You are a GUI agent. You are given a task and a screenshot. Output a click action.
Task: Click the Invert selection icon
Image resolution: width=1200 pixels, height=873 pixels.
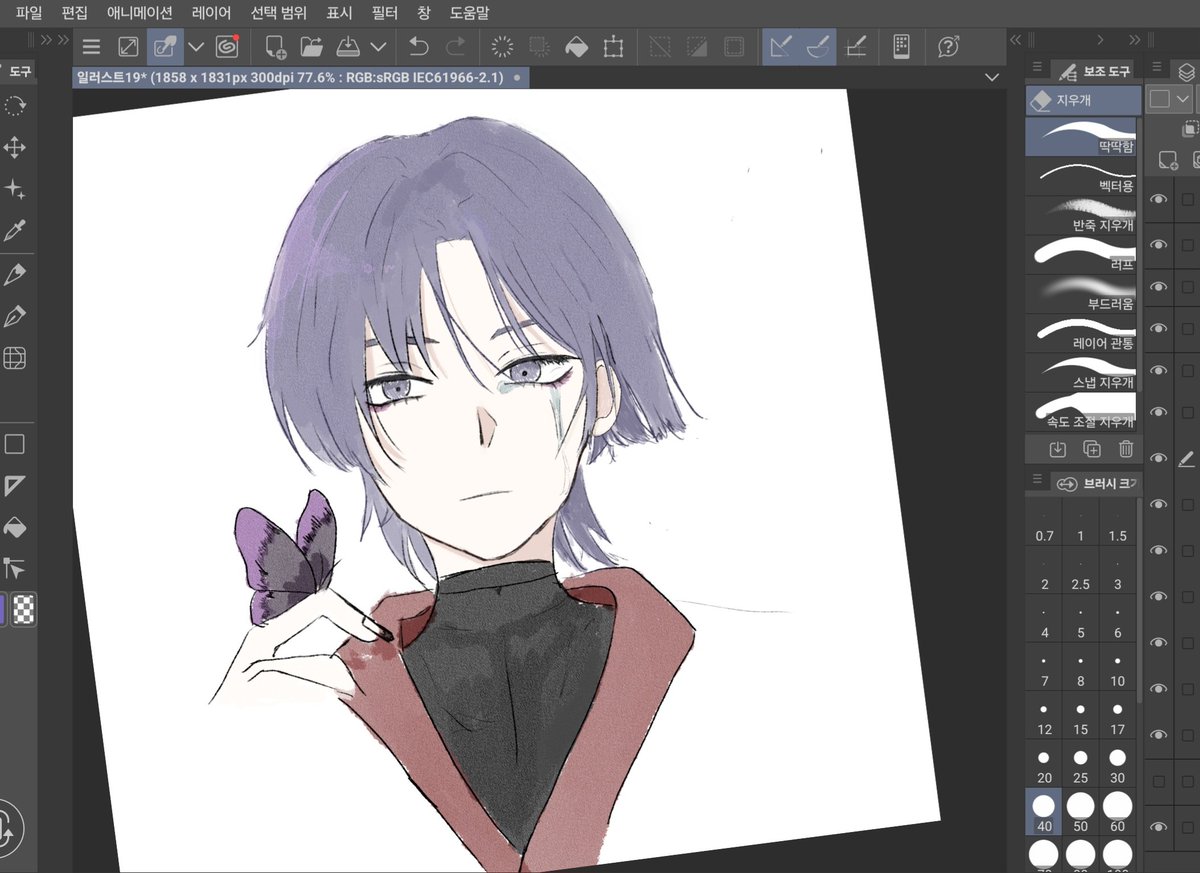697,47
